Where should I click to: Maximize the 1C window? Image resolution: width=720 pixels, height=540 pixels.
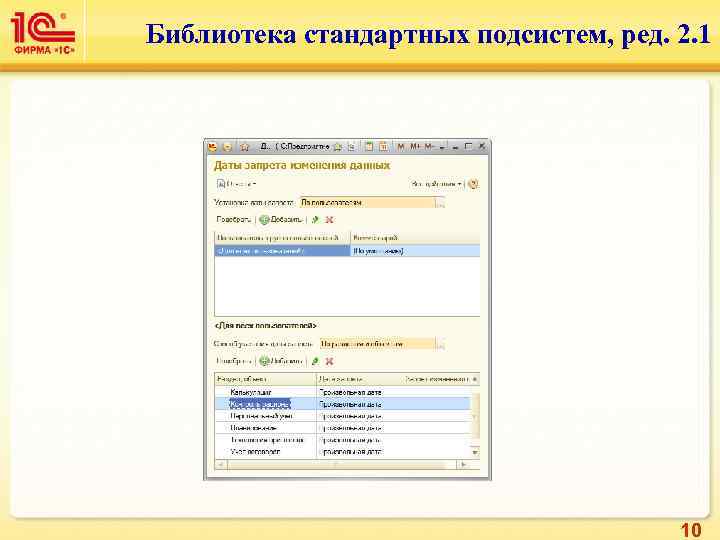[x=468, y=146]
